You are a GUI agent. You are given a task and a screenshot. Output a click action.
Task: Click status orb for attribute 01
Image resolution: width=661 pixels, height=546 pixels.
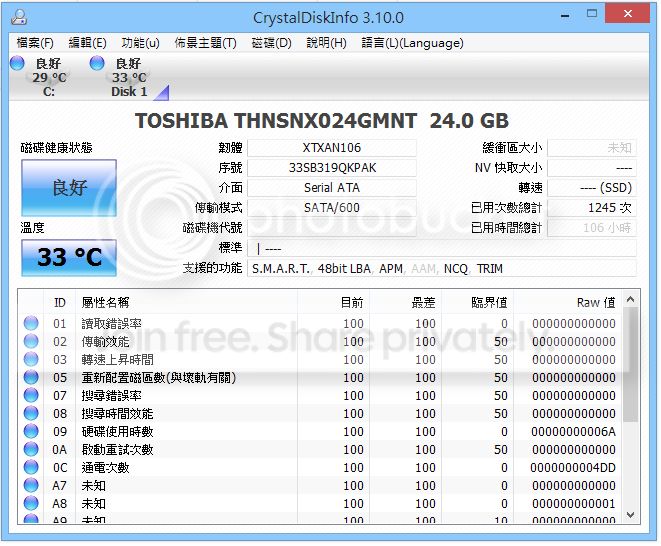(x=31, y=323)
